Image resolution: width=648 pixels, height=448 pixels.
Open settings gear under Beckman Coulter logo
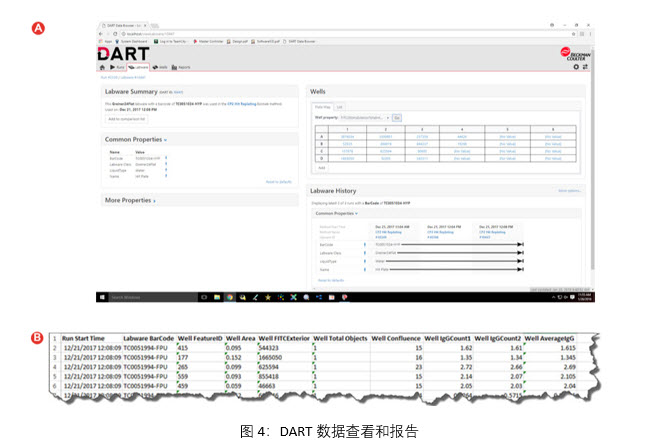576,66
